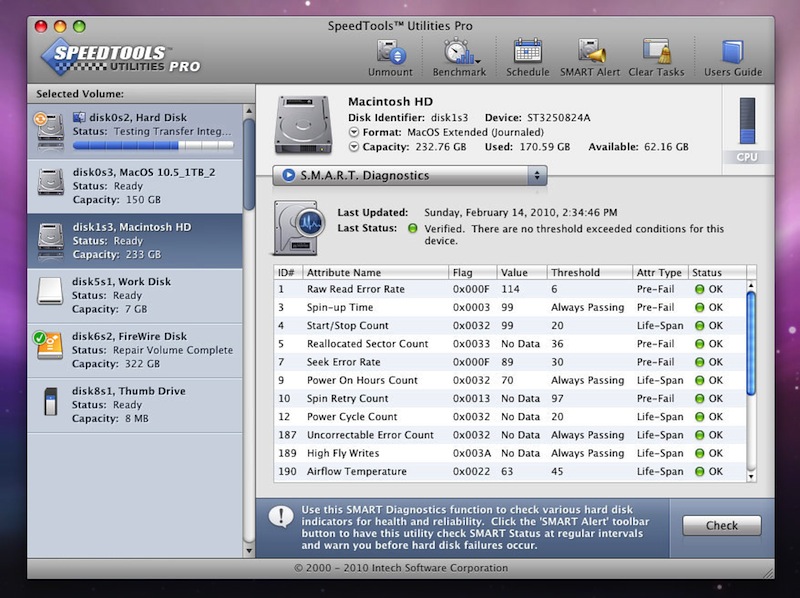
Task: Open the Schedule calendar icon
Action: pos(527,52)
